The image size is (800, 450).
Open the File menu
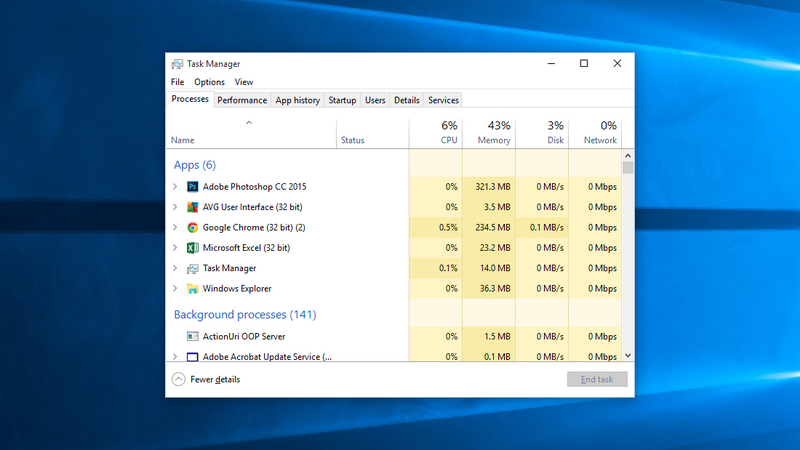pyautogui.click(x=178, y=82)
